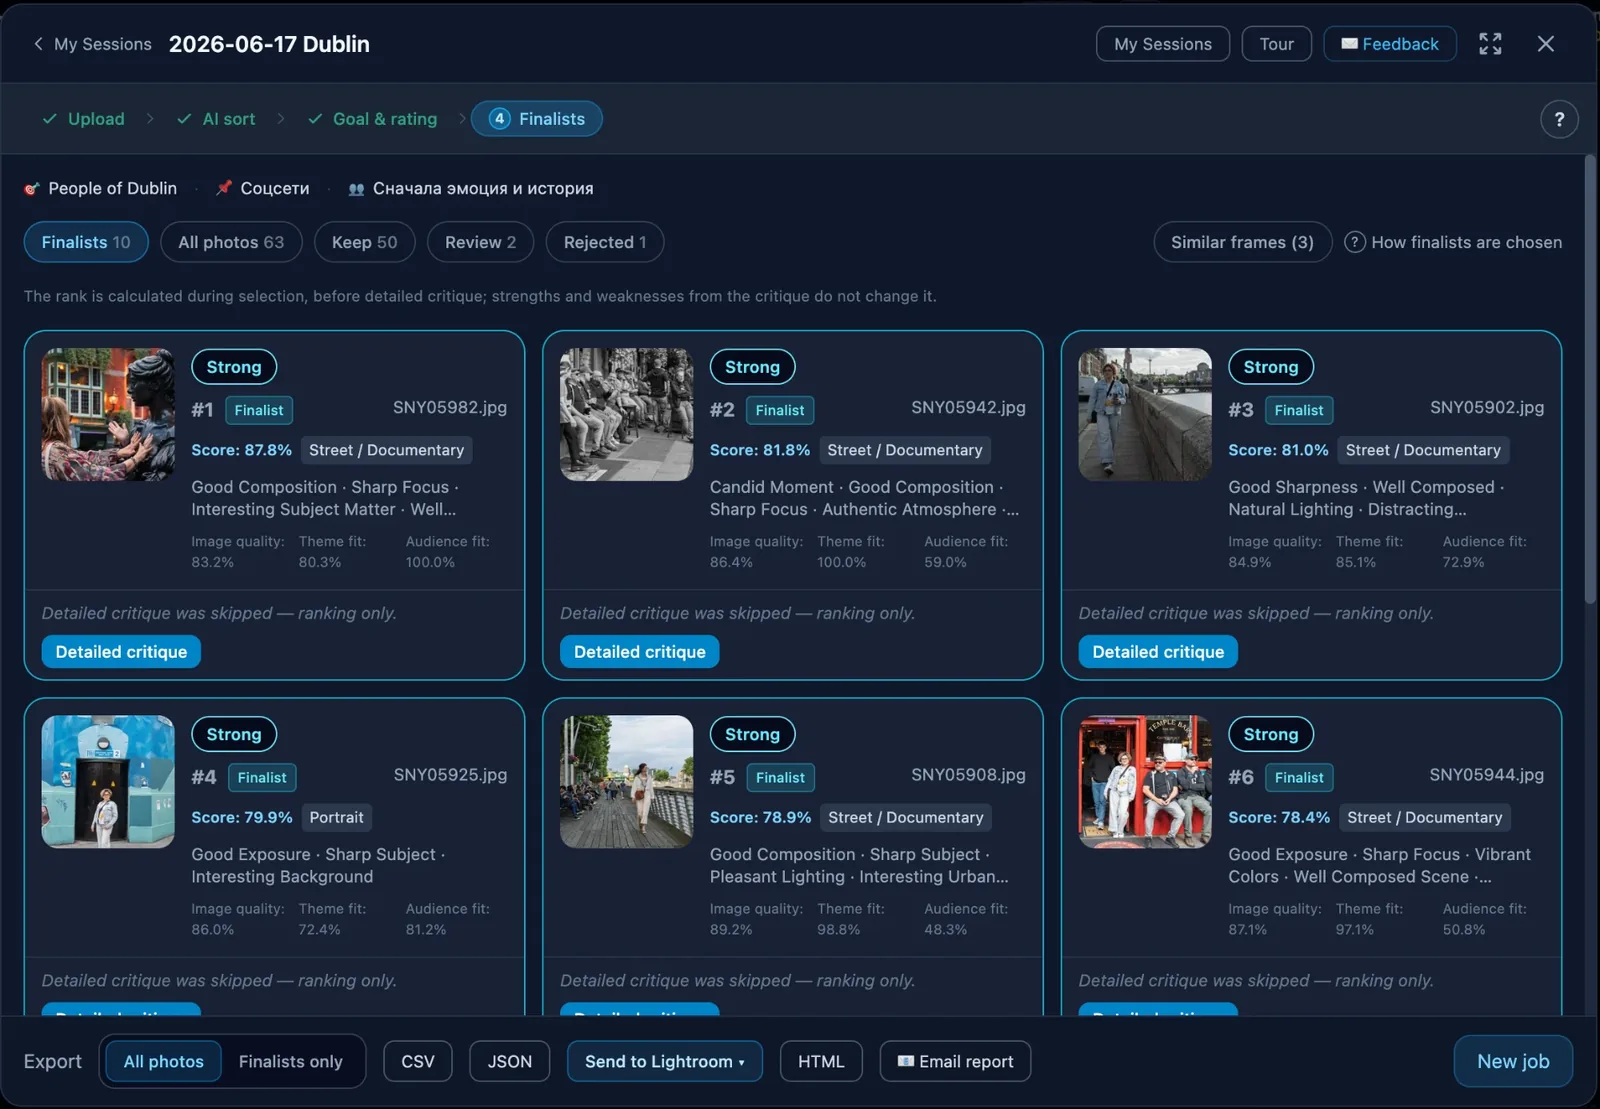Toggle the Similar frames (3) filter
Screen dimensions: 1600x1109
coord(1242,242)
